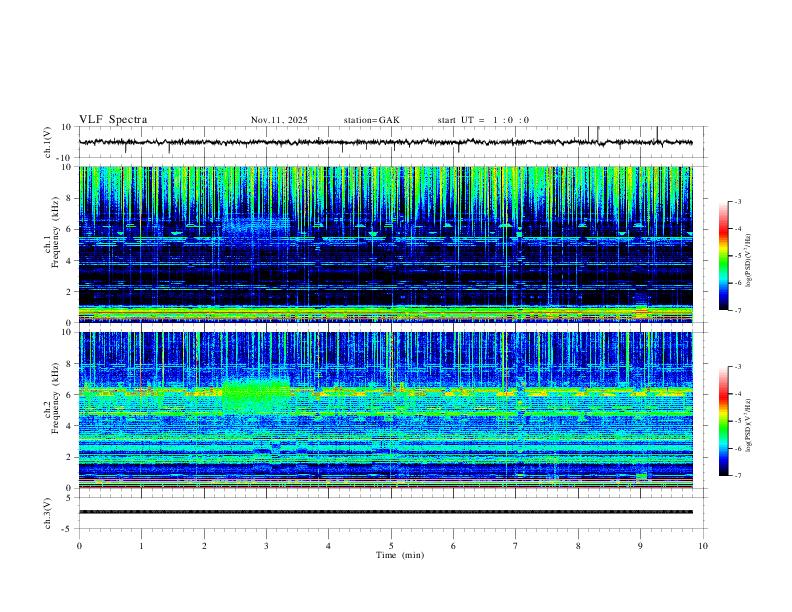
Task: Click the ch.2 spectrogram color bar
Action: coord(724,421)
